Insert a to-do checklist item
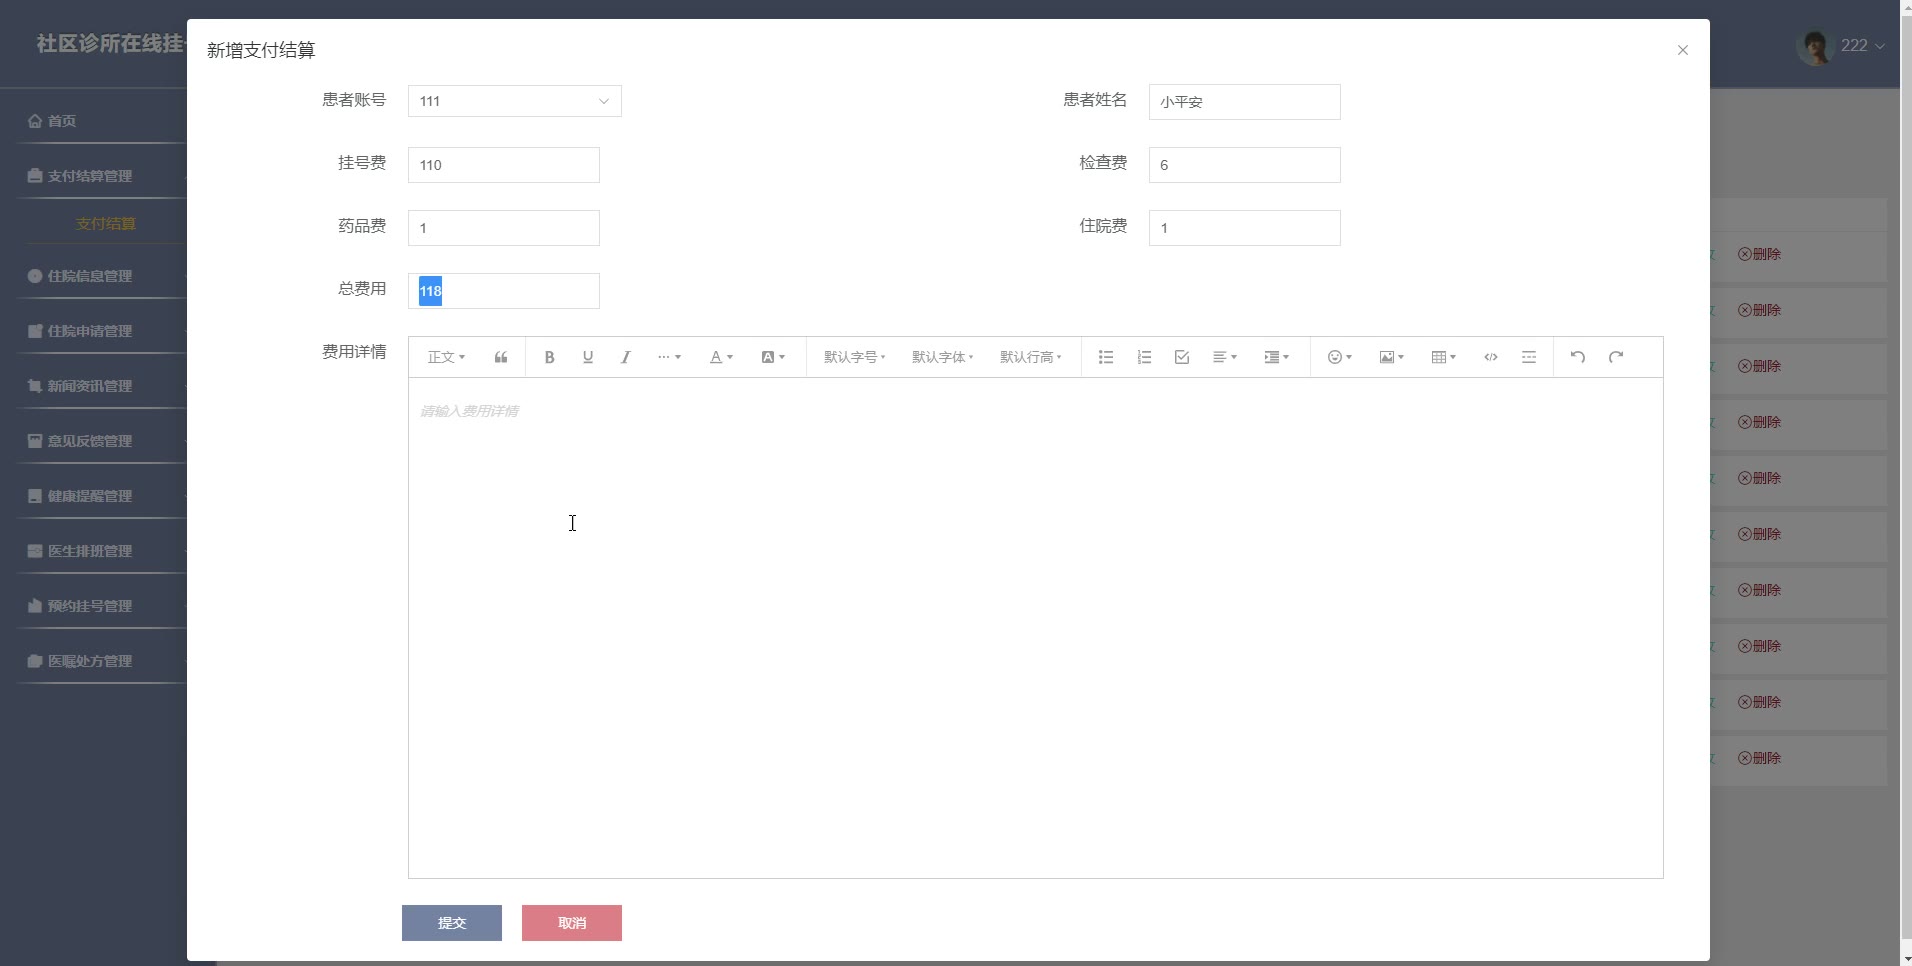Screen dimensions: 1912x966 pyautogui.click(x=1182, y=357)
